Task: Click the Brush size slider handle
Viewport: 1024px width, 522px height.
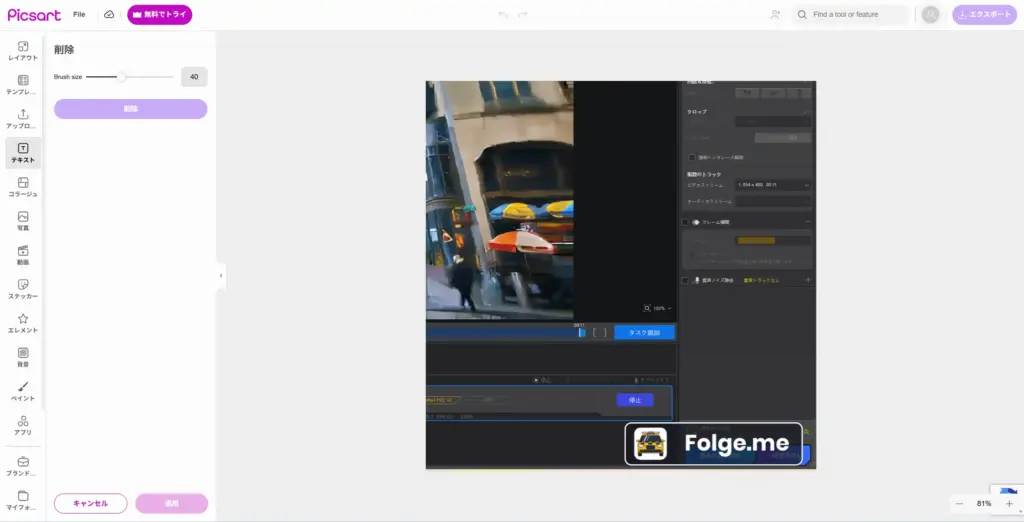Action: click(x=121, y=77)
